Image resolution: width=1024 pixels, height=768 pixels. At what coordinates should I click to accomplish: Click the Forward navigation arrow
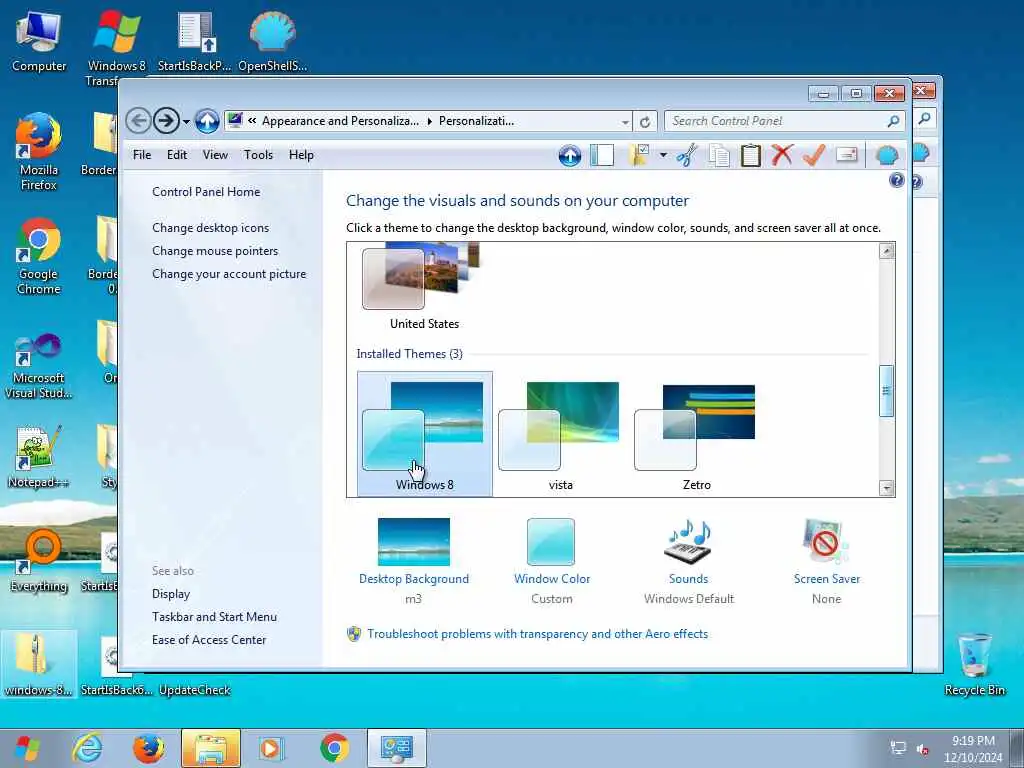[x=167, y=121]
